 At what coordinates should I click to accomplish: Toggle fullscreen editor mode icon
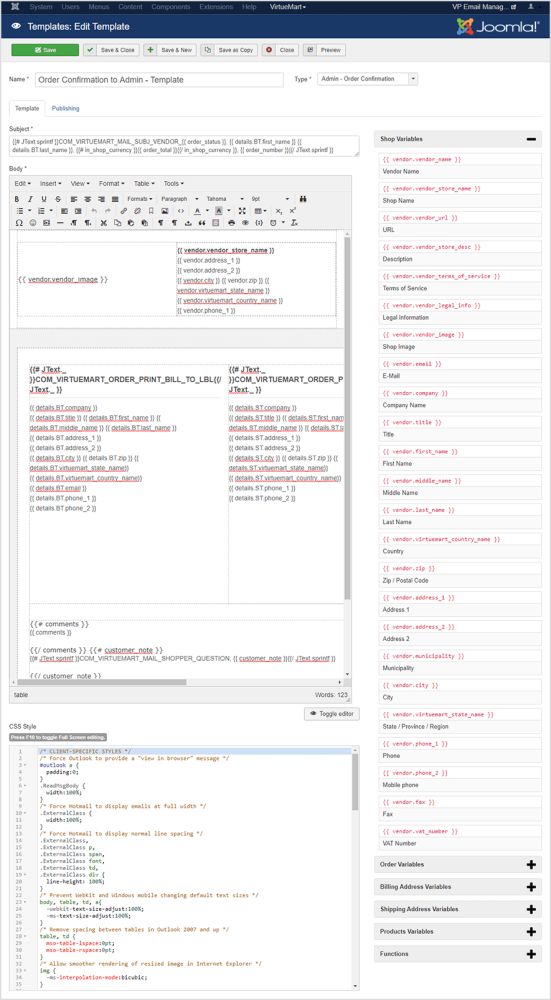(x=242, y=210)
